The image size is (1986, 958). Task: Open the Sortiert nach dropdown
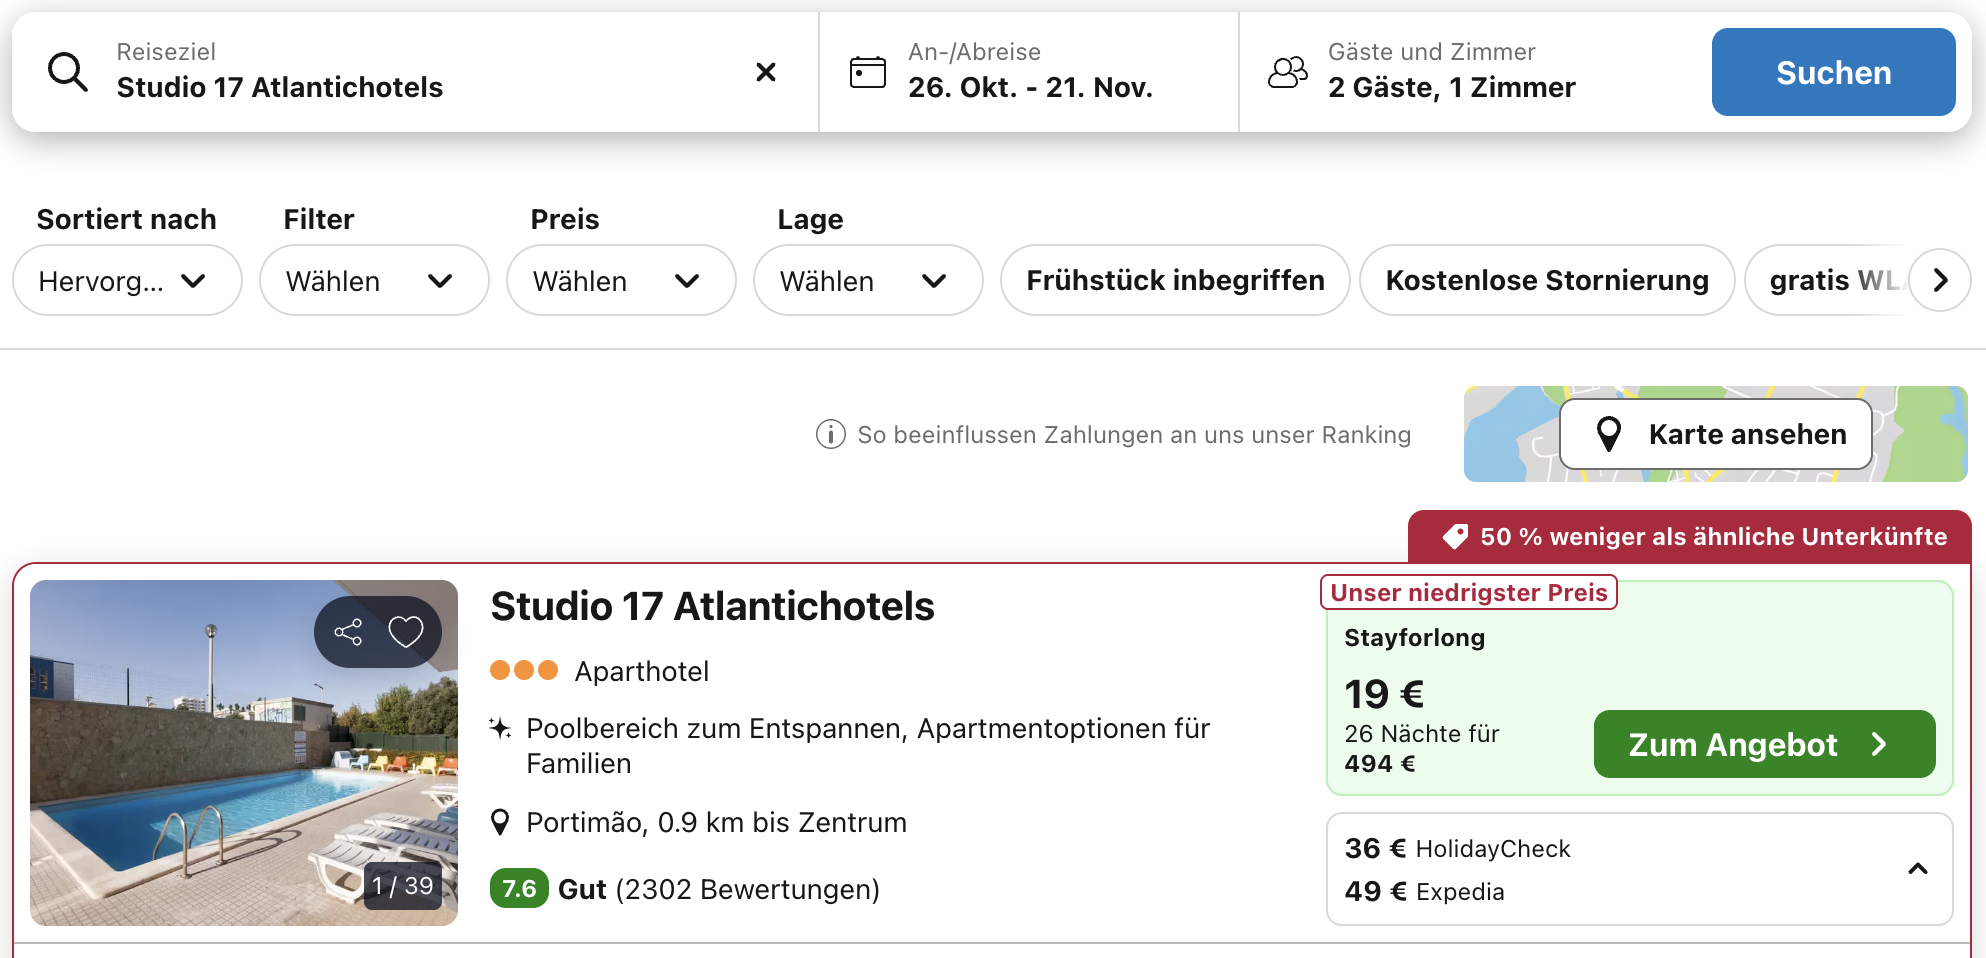click(127, 281)
